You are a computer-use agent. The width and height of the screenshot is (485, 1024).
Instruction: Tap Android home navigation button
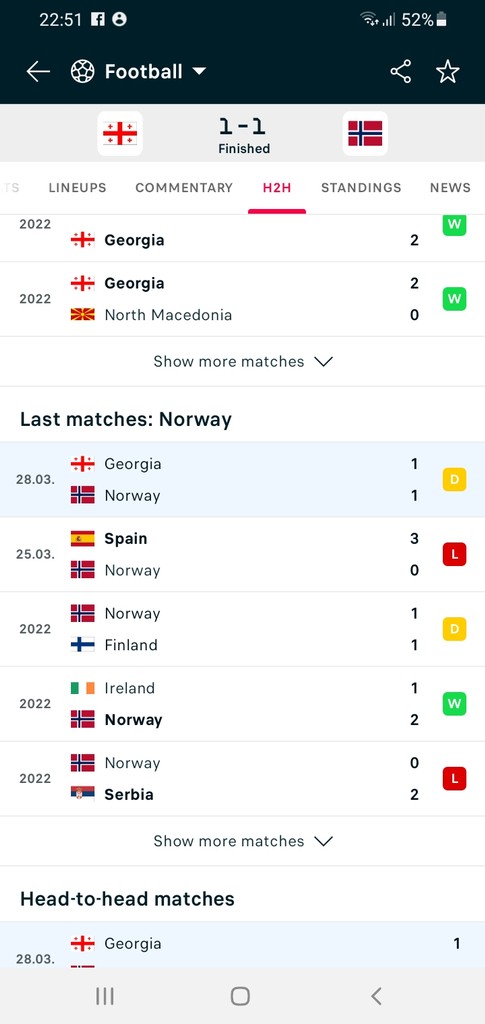[240, 995]
